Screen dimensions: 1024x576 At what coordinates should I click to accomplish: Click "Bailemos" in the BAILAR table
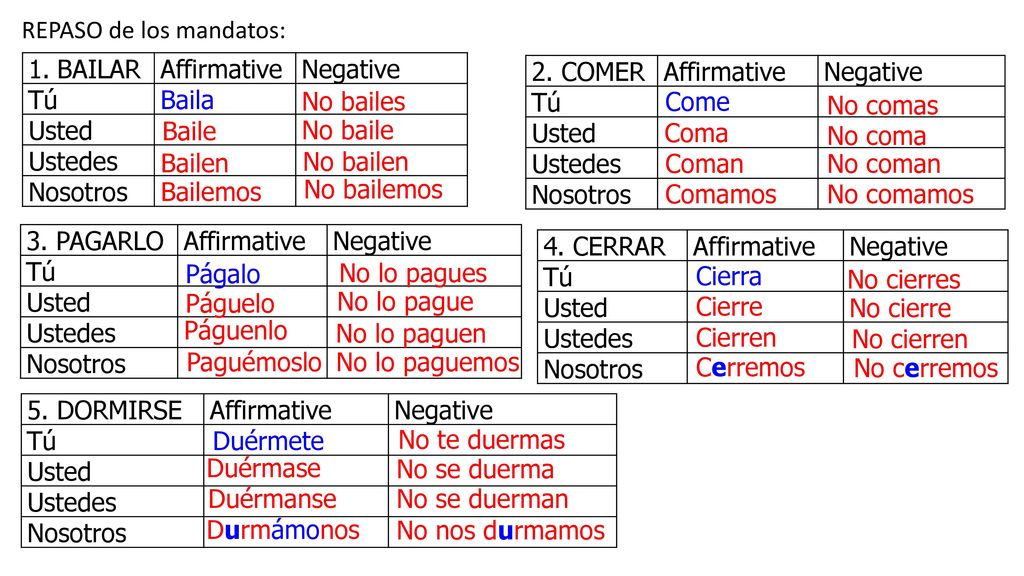coord(211,192)
